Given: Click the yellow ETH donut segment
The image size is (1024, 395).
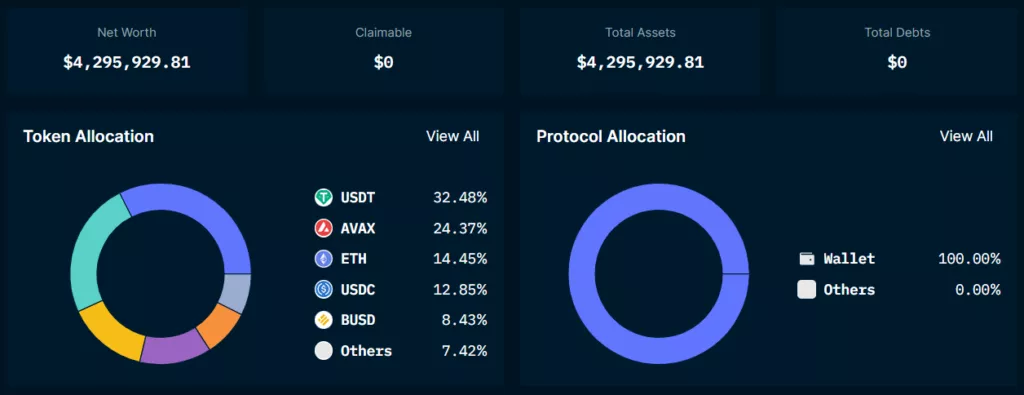Looking at the screenshot, I should click(108, 330).
